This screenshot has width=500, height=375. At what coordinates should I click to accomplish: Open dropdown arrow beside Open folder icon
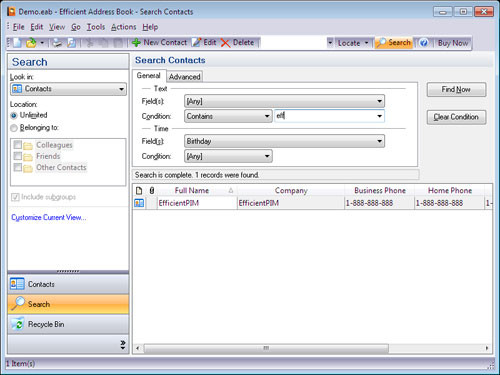coord(42,43)
